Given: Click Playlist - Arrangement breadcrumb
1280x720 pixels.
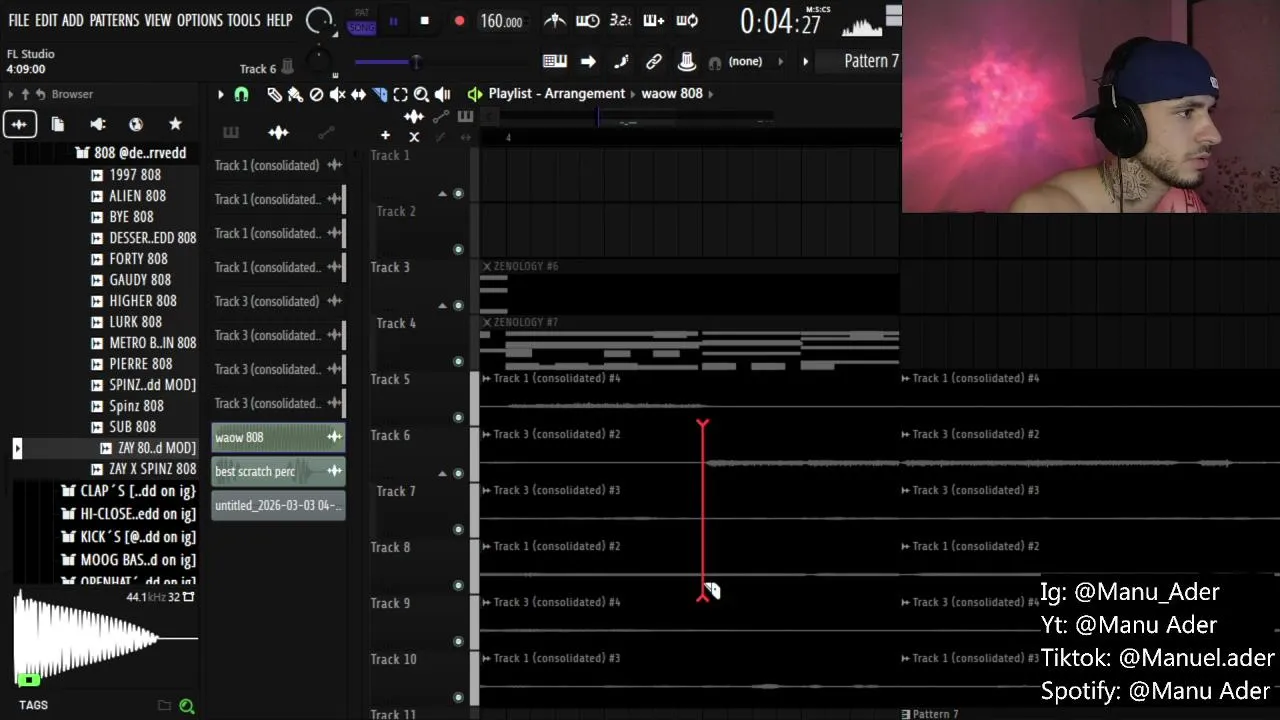Looking at the screenshot, I should pos(556,93).
